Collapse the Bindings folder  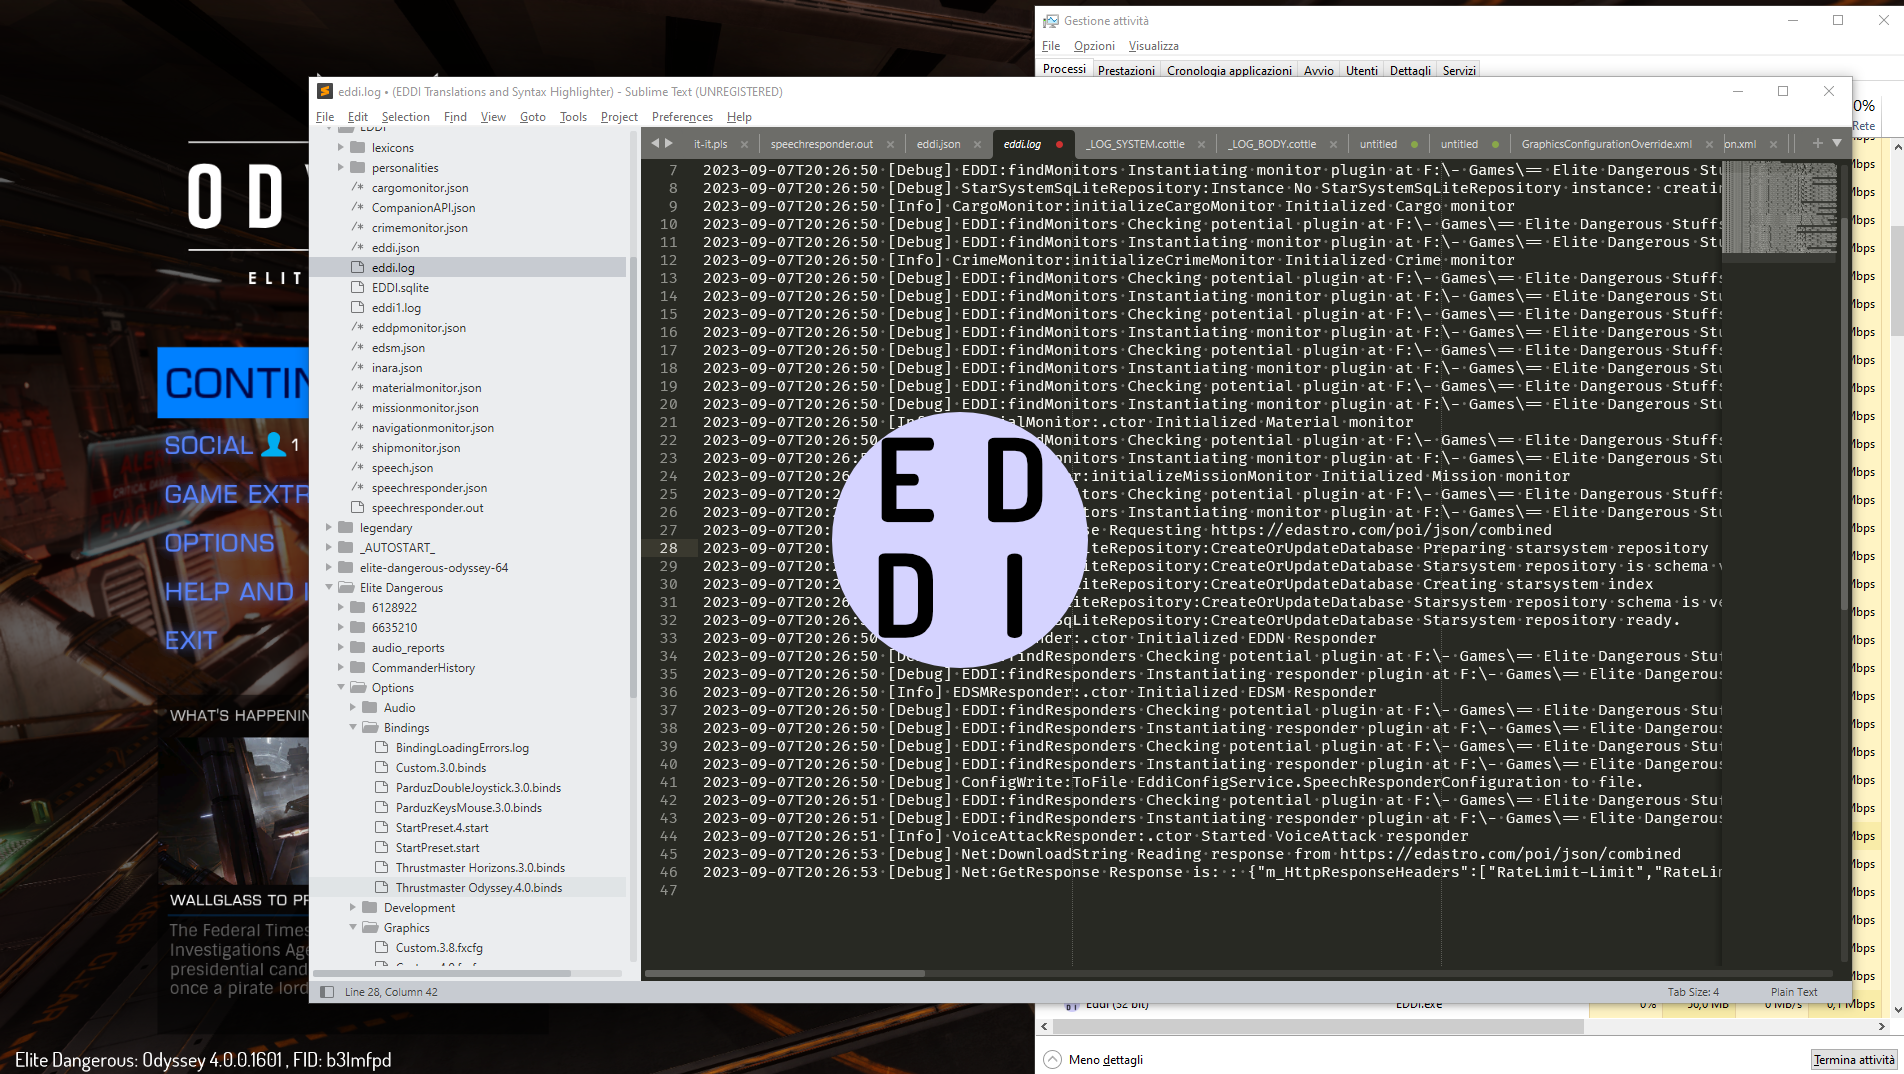352,727
